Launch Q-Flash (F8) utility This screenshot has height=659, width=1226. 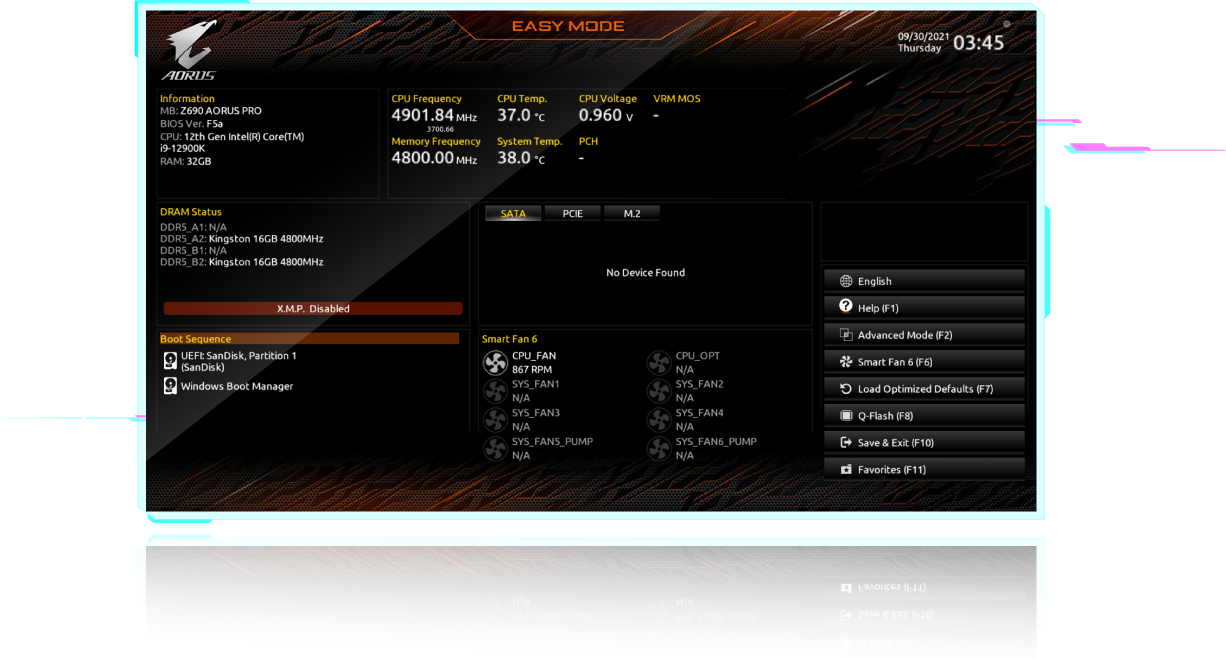tap(924, 416)
